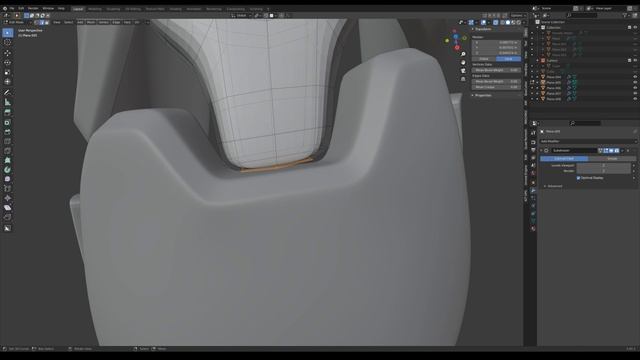Toggle camera view icon in viewport
Screen dimensions: 640x360
(x=463, y=71)
